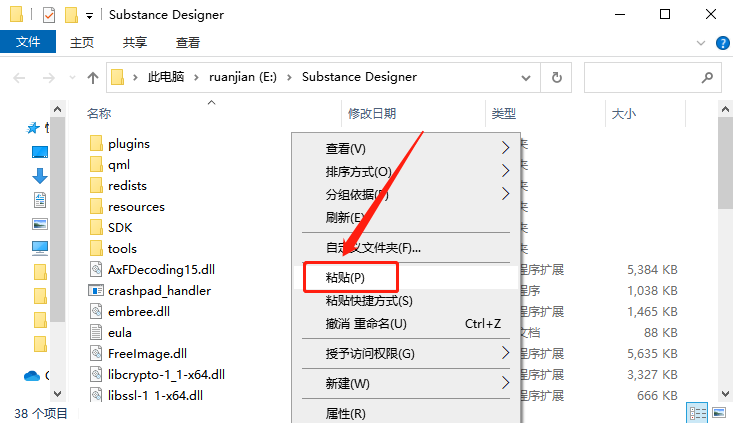Switch to large icons view layout
This screenshot has height=423, width=733.
tap(719, 413)
